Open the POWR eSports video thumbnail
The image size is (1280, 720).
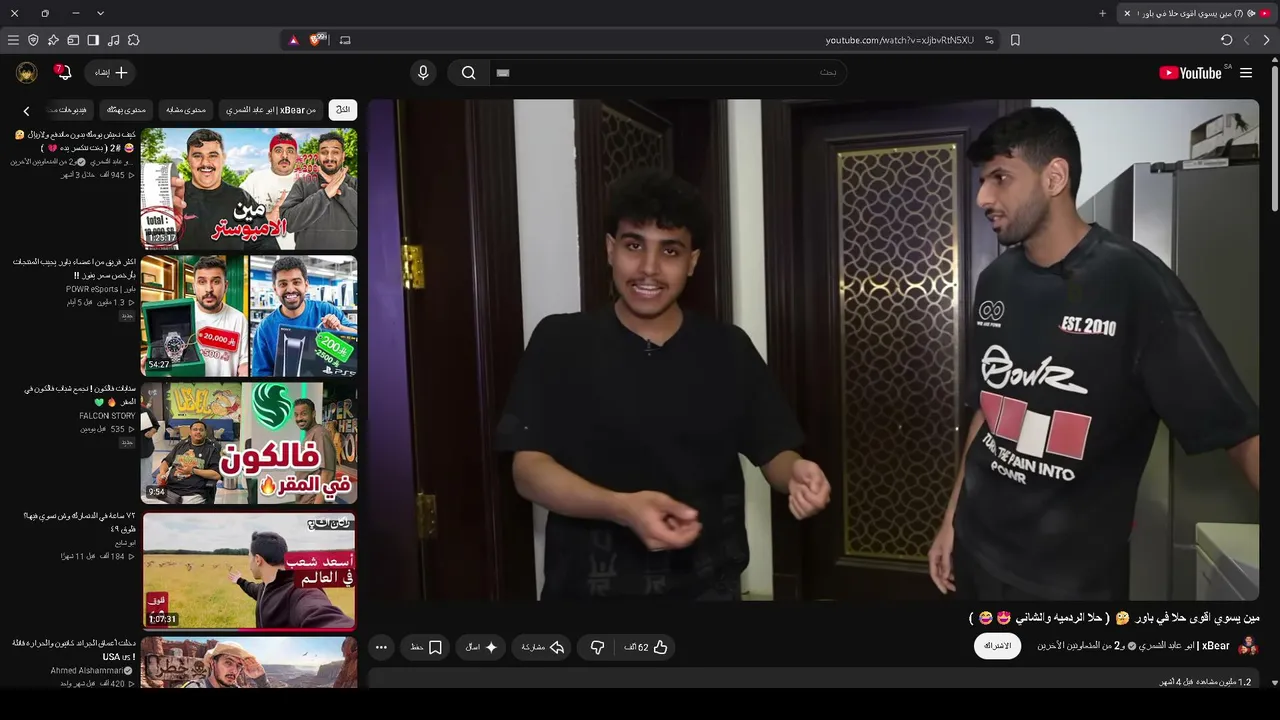249,315
